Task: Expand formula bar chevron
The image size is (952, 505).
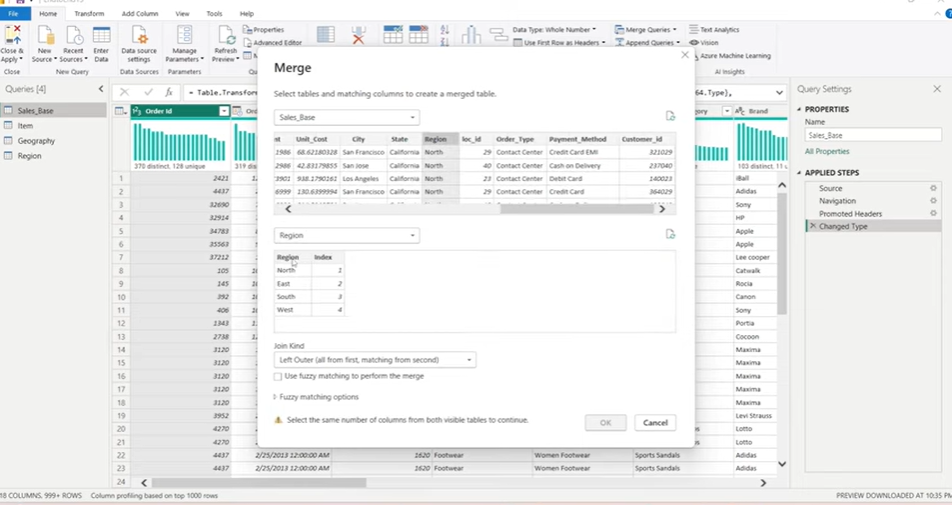Action: [779, 93]
